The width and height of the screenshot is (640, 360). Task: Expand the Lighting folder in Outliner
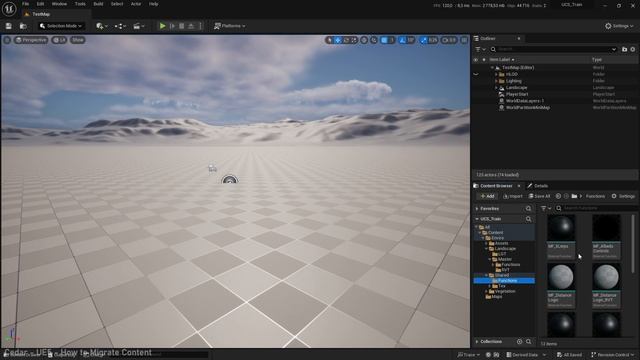pyautogui.click(x=496, y=81)
